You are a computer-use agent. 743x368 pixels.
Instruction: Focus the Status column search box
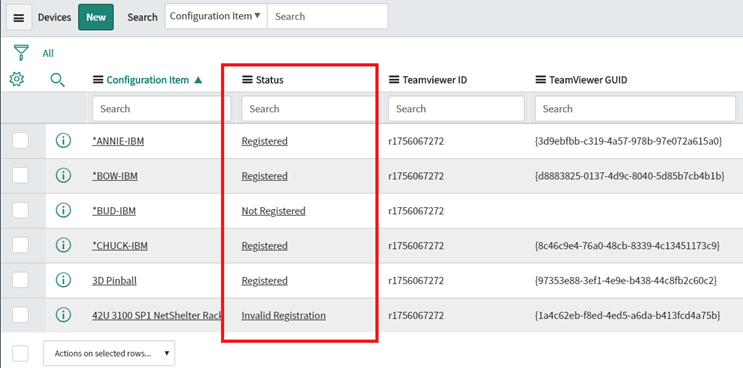coord(308,108)
